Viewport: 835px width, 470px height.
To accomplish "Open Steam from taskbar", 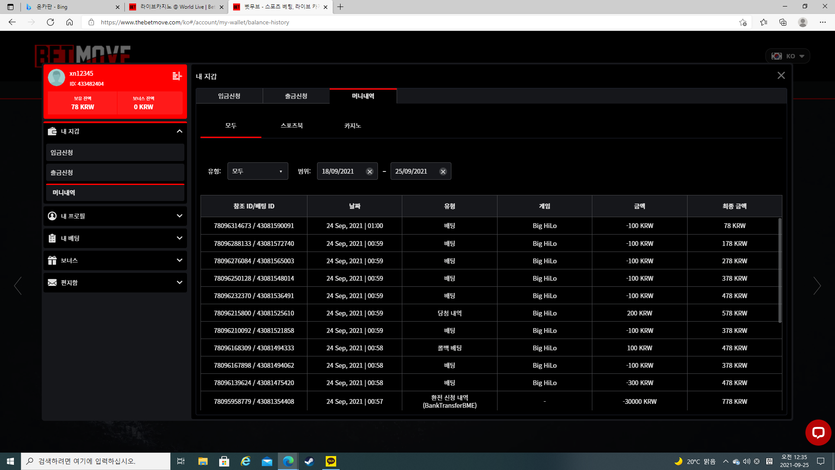I will pyautogui.click(x=309, y=461).
